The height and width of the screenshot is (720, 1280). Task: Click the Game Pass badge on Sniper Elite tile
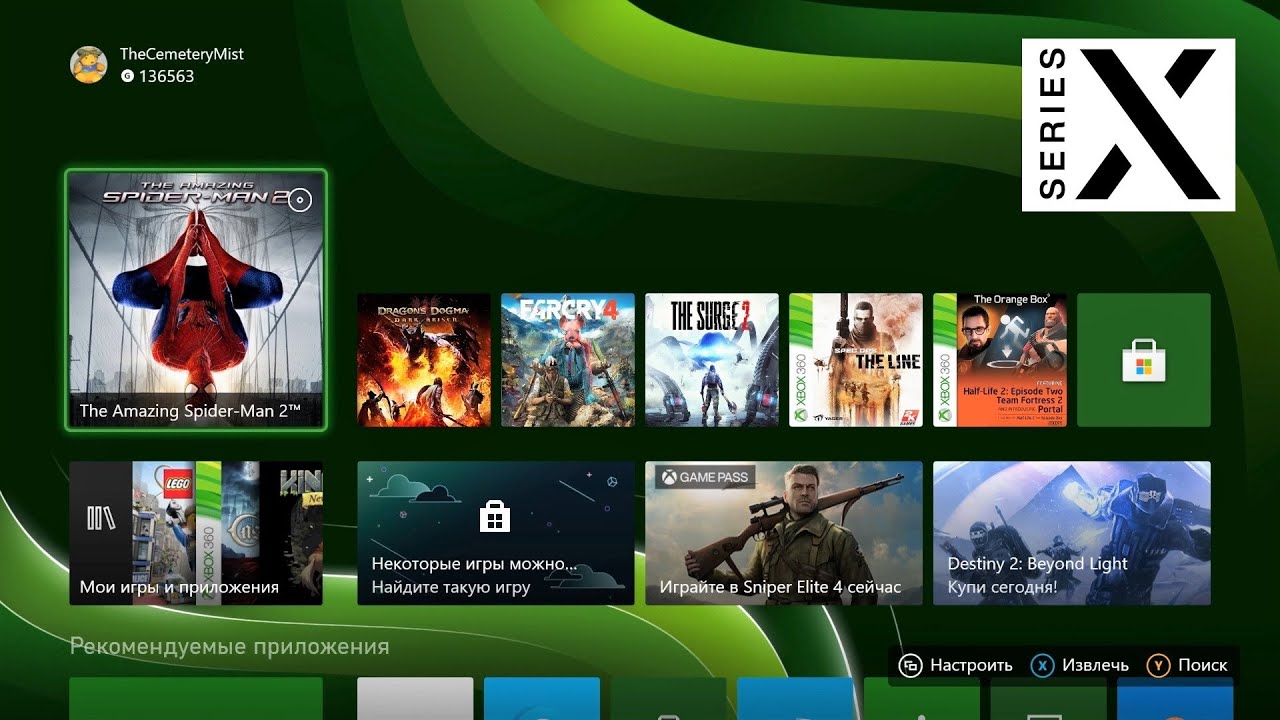(x=705, y=477)
